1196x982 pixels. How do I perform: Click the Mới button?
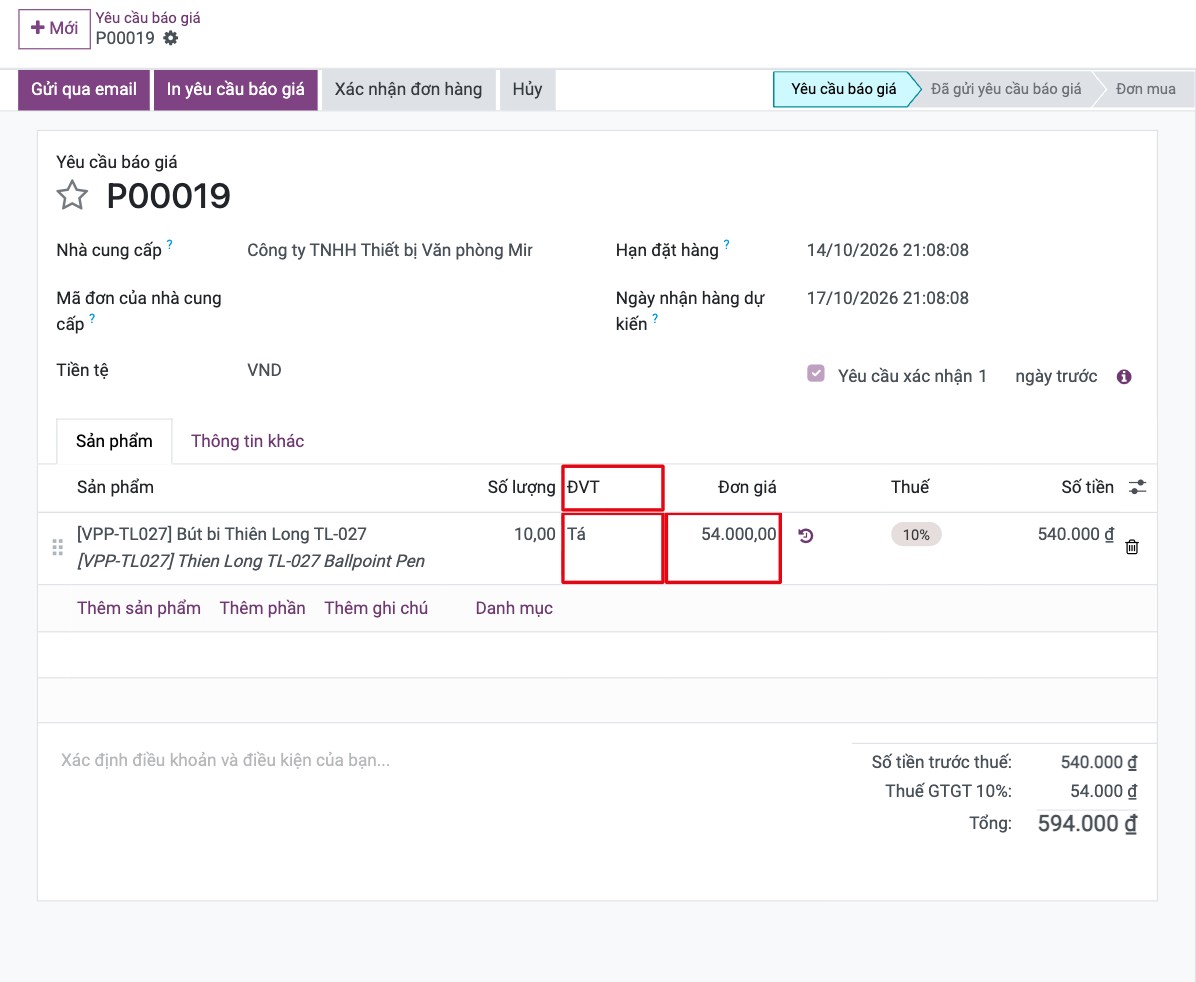[x=54, y=29]
